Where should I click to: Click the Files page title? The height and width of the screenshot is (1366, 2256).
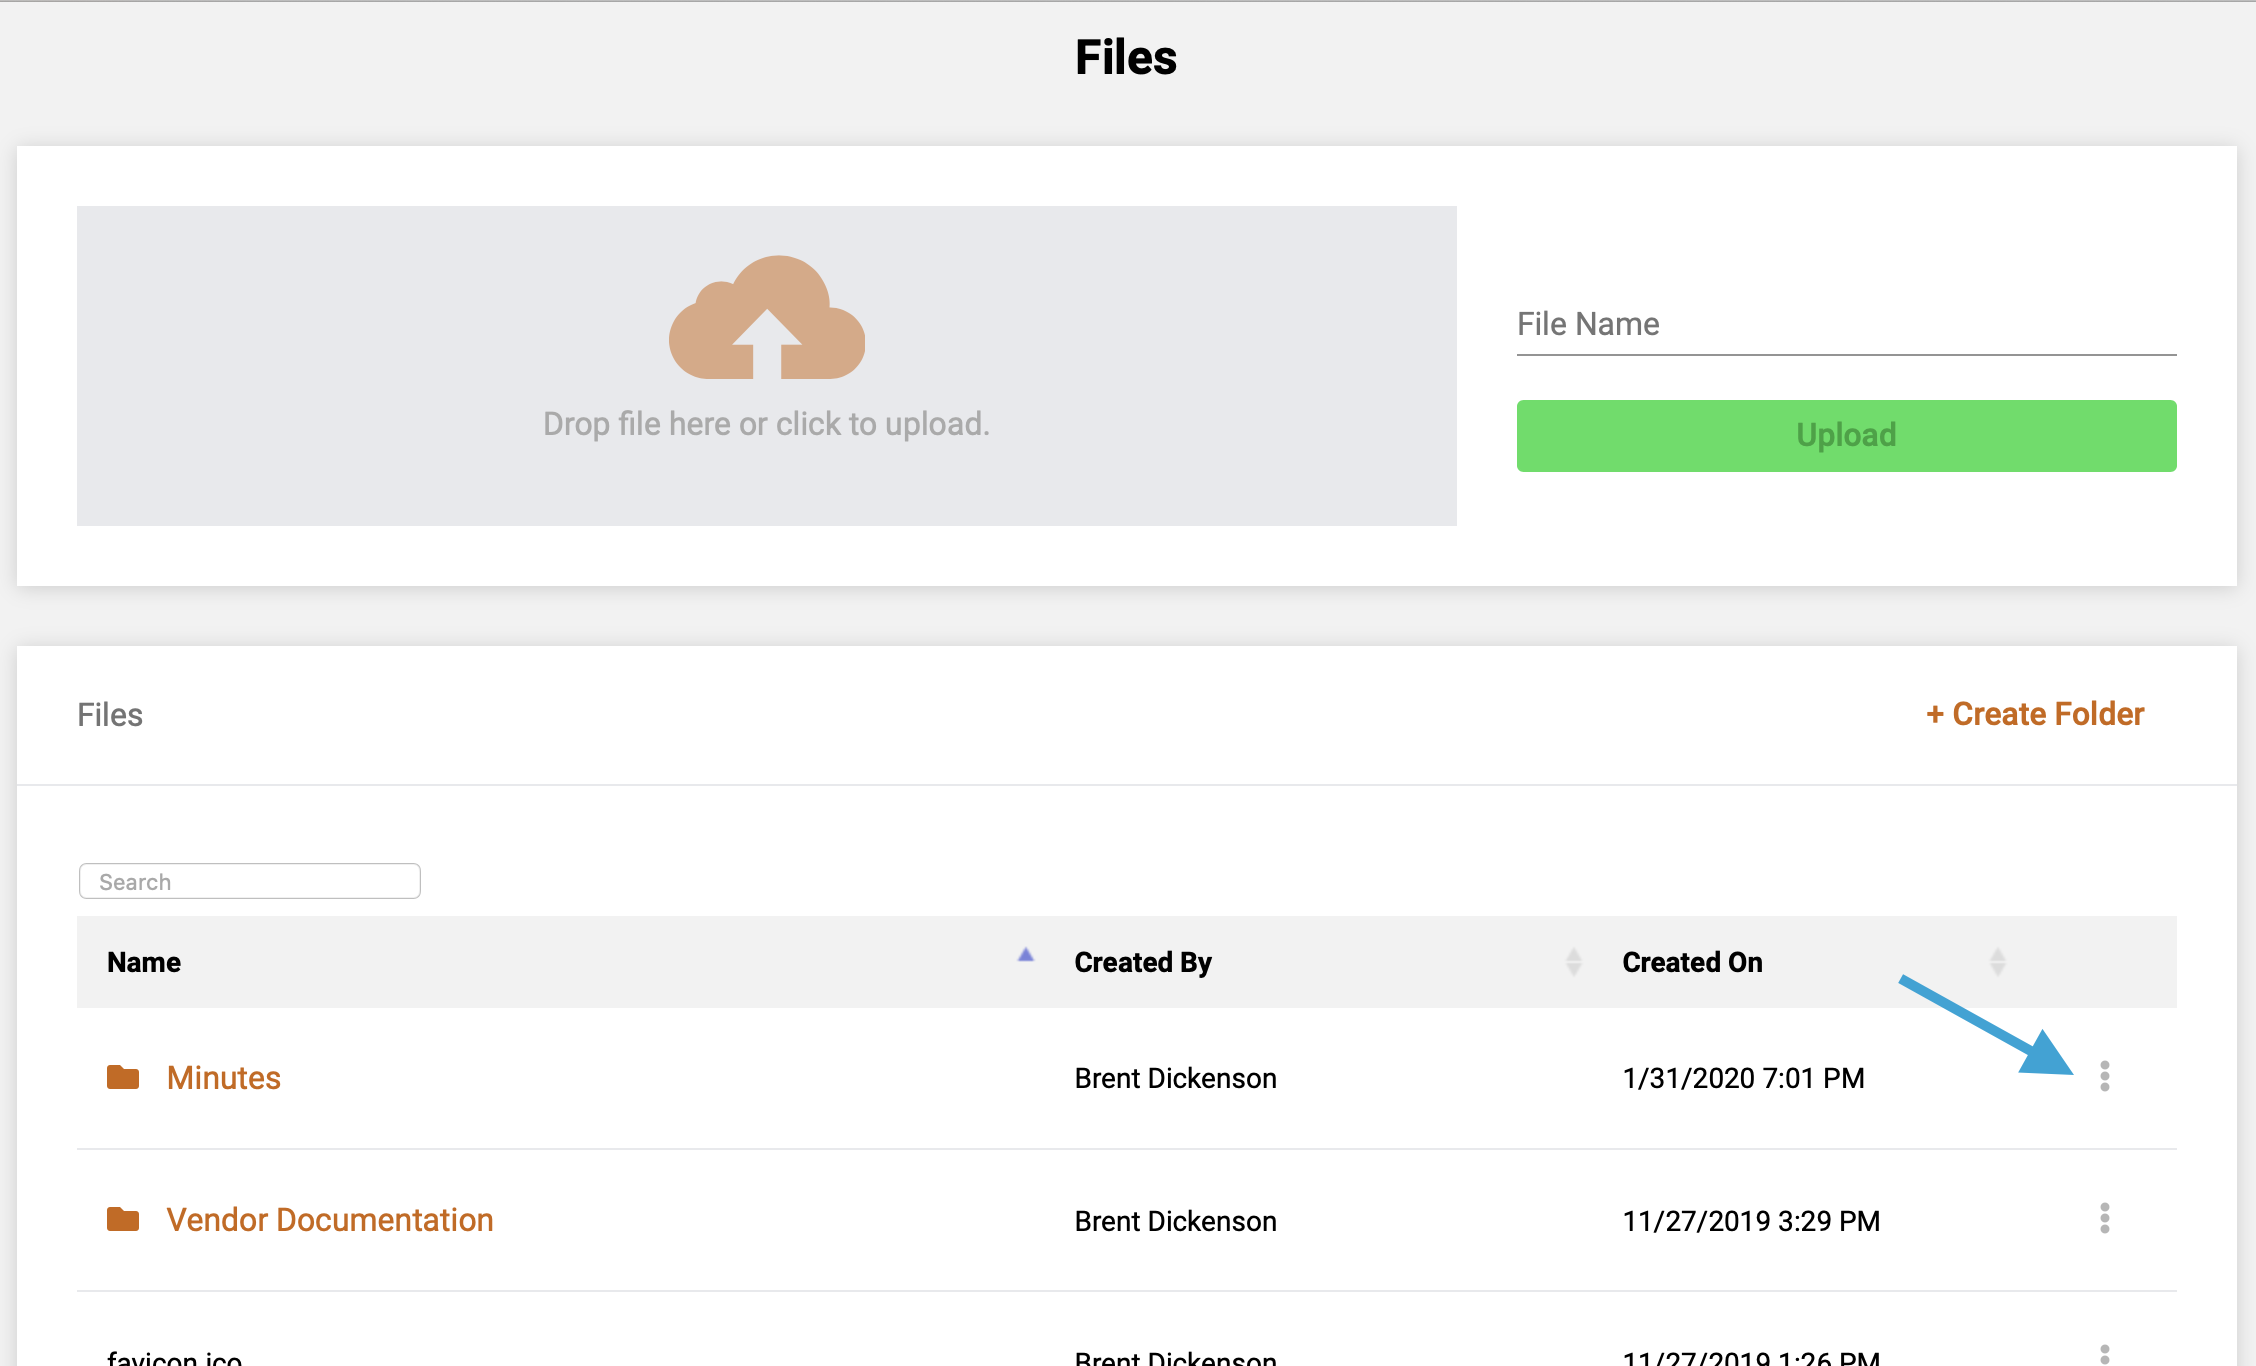1126,57
